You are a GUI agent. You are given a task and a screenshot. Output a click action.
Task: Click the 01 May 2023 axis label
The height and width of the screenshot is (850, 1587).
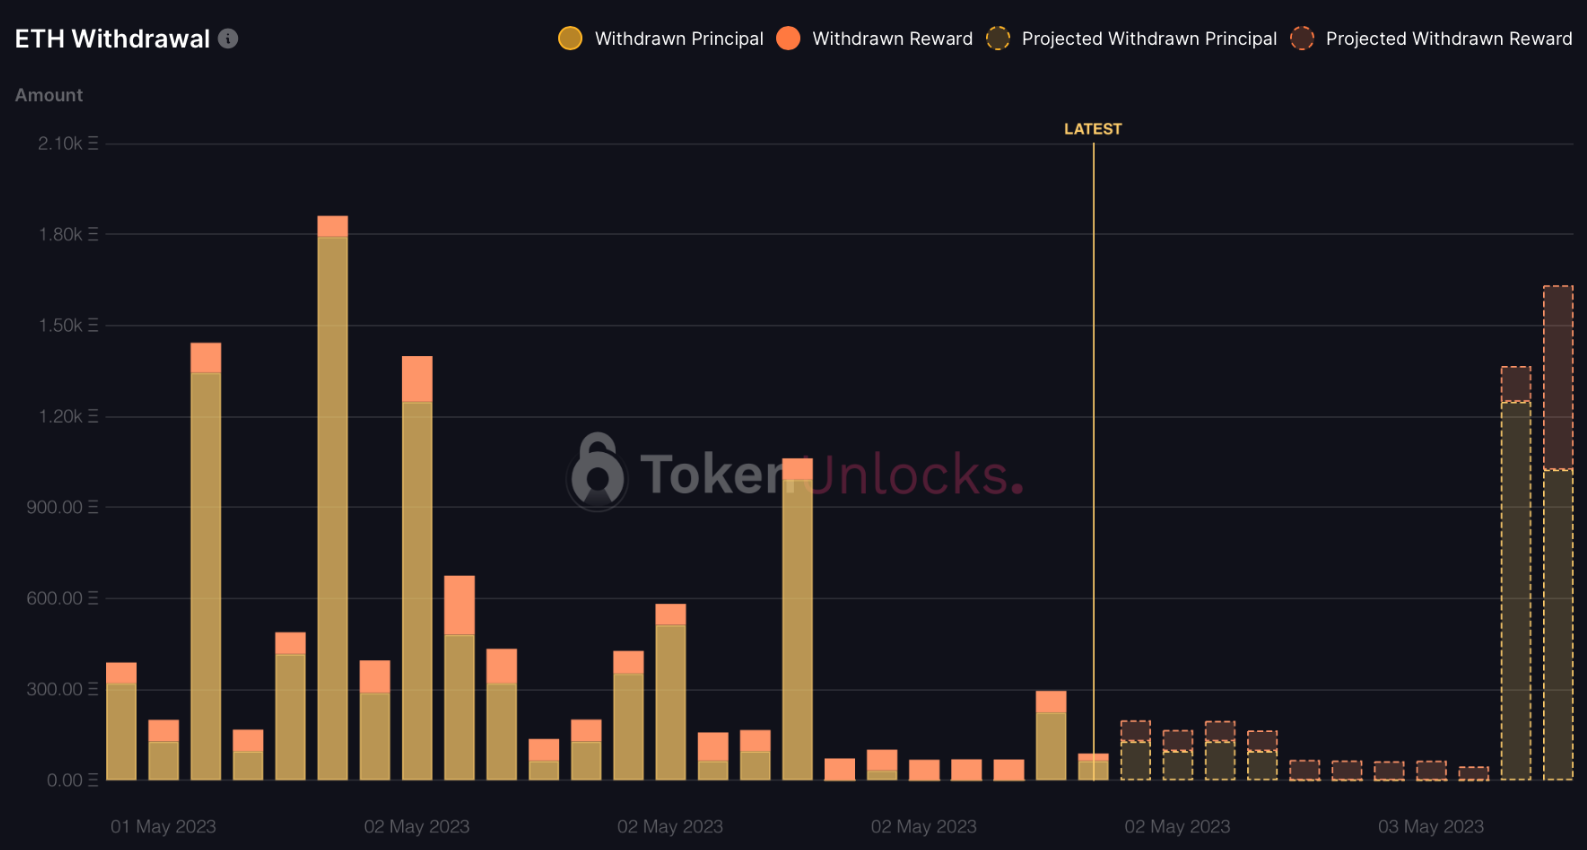tap(163, 827)
